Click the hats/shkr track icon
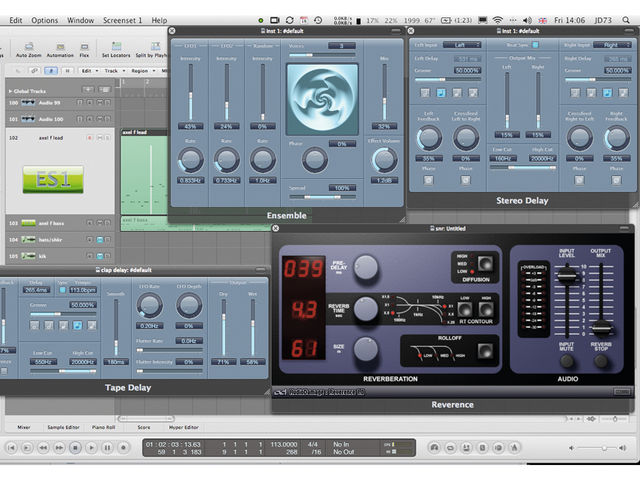Image resolution: width=640 pixels, height=480 pixels. [28, 240]
